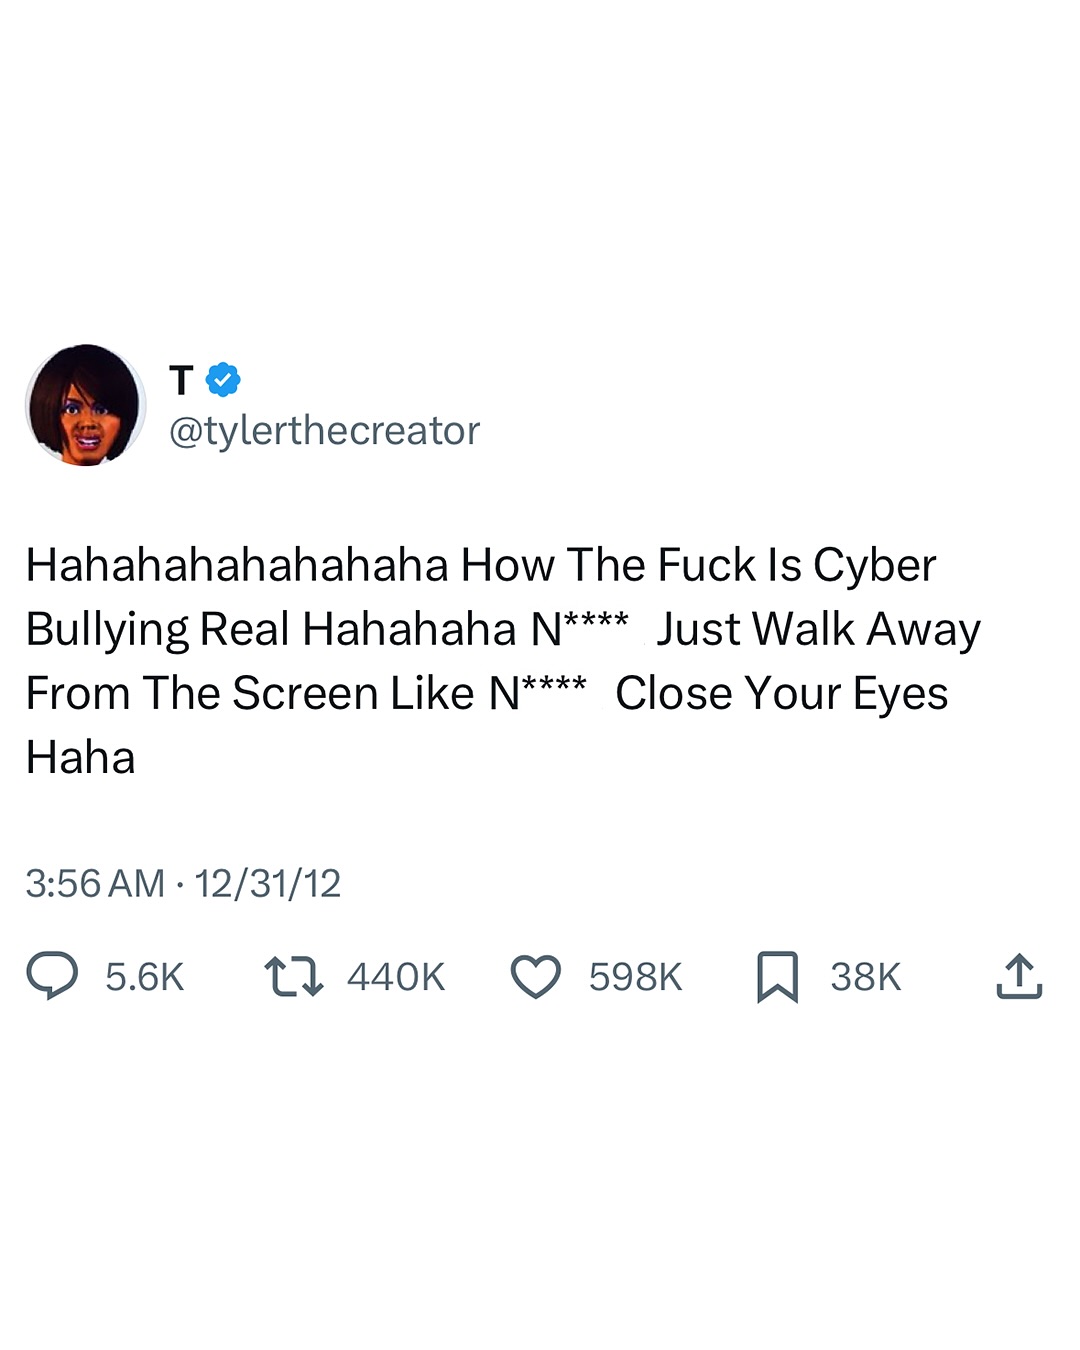Click the 12/31/12 date
Image resolution: width=1080 pixels, height=1350 pixels.
coord(268,883)
